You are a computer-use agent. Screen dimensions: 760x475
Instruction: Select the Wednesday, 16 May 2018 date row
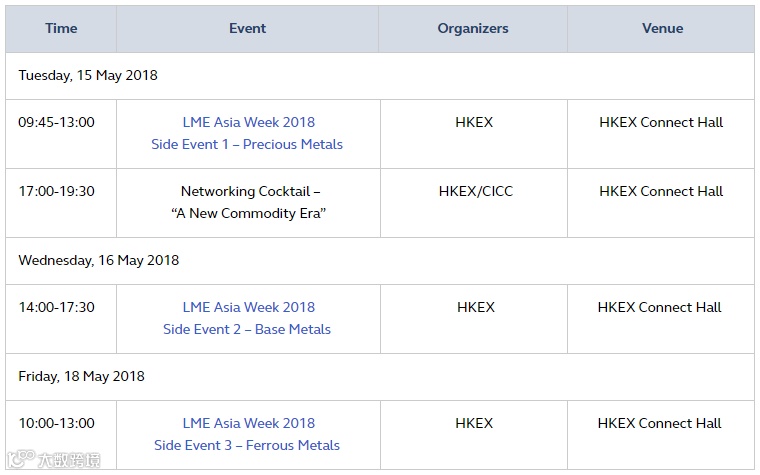pos(380,261)
